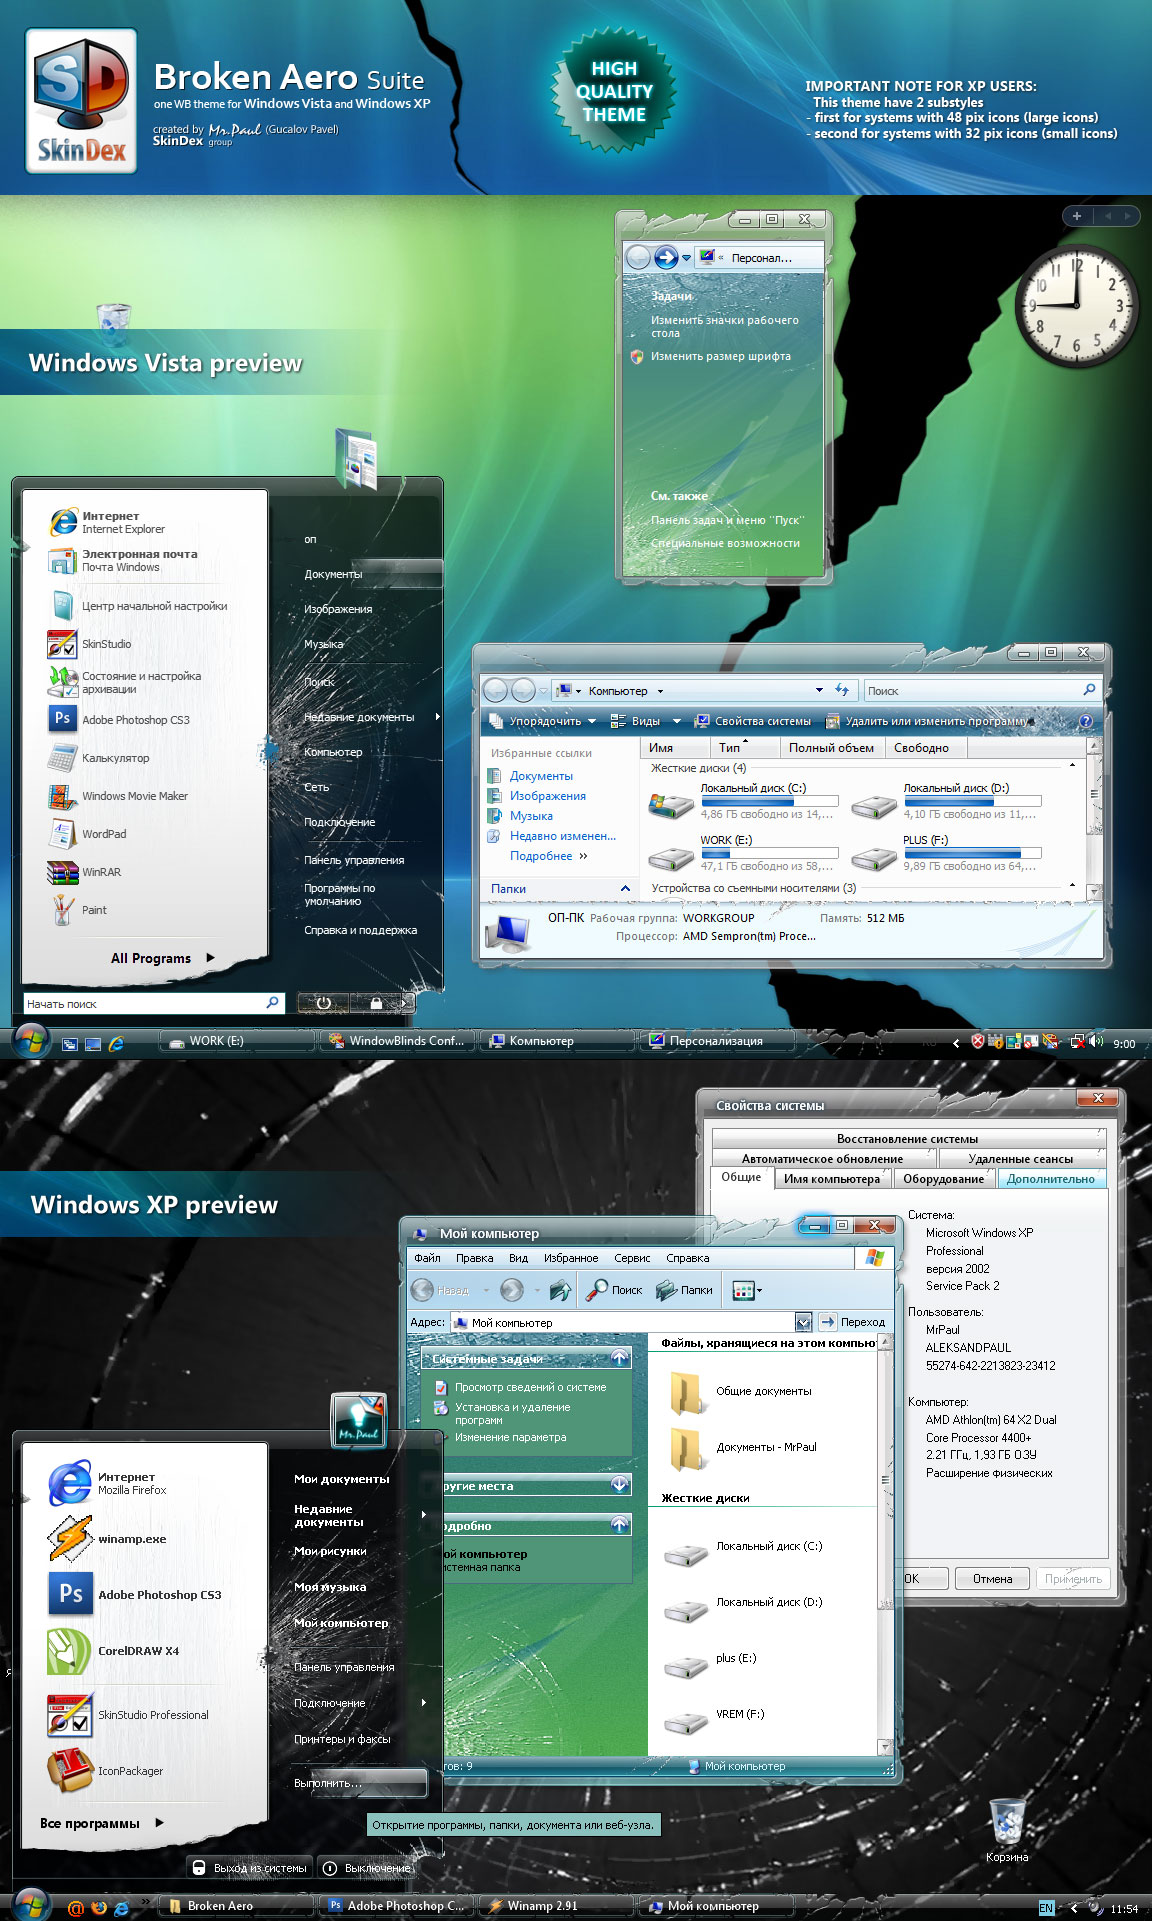Click the Start orb on the Vista taskbar
The height and width of the screenshot is (1921, 1152).
pyautogui.click(x=32, y=1041)
